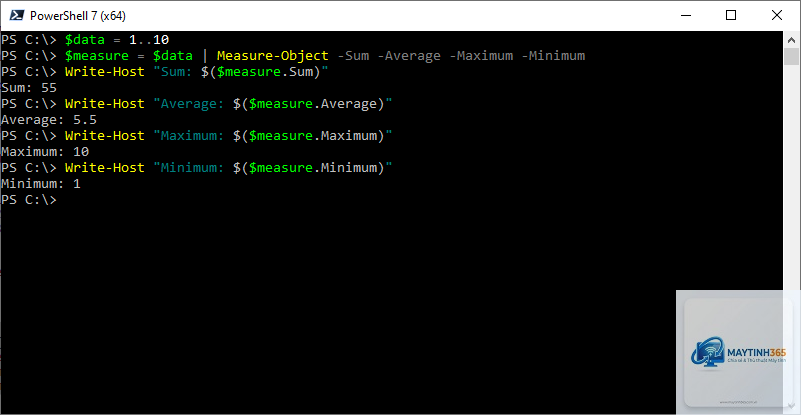801x415 pixels.
Task: Click the last empty "PS C:\>" prompt
Action: point(29,200)
